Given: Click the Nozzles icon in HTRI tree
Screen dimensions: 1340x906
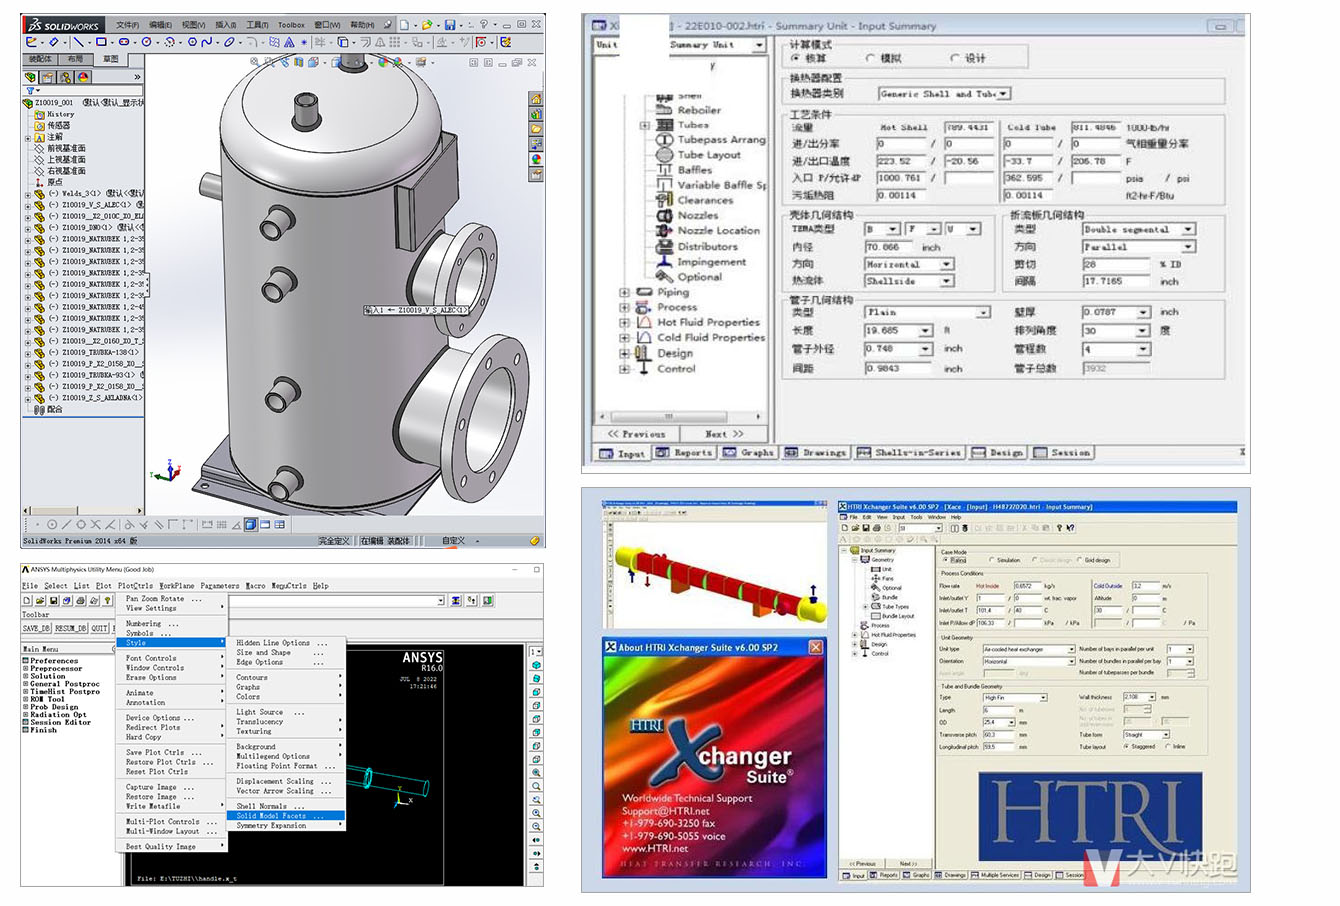Looking at the screenshot, I should pos(664,215).
